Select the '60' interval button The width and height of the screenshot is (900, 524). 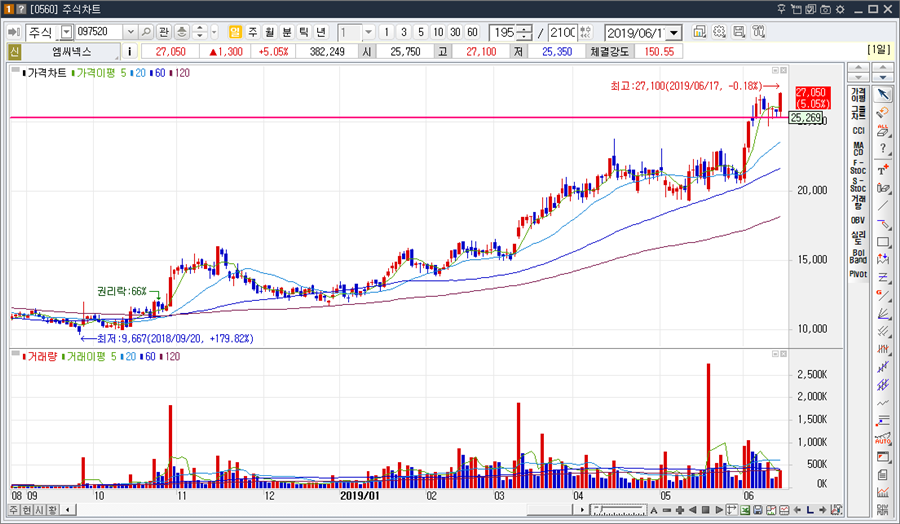473,32
